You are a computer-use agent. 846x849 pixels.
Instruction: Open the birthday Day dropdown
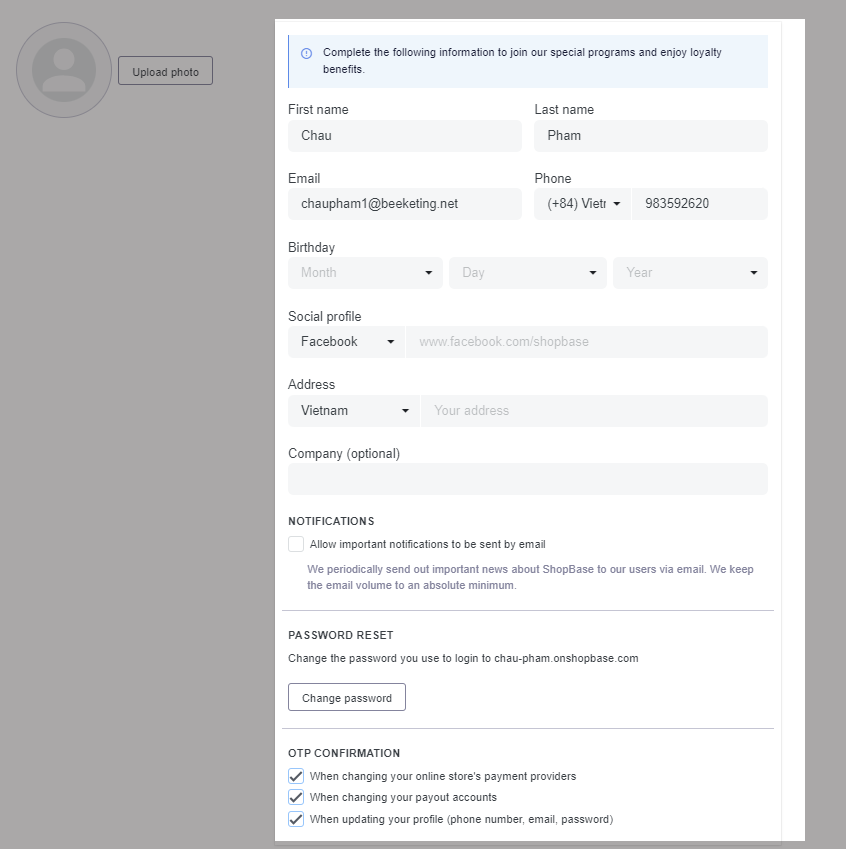pos(527,273)
